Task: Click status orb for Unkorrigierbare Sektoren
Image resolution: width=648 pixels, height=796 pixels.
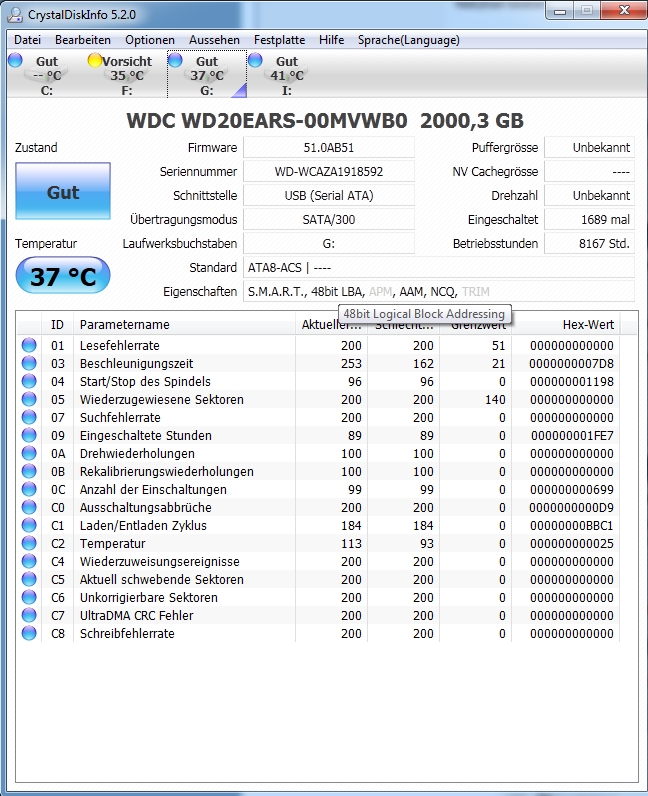Action: (x=29, y=598)
